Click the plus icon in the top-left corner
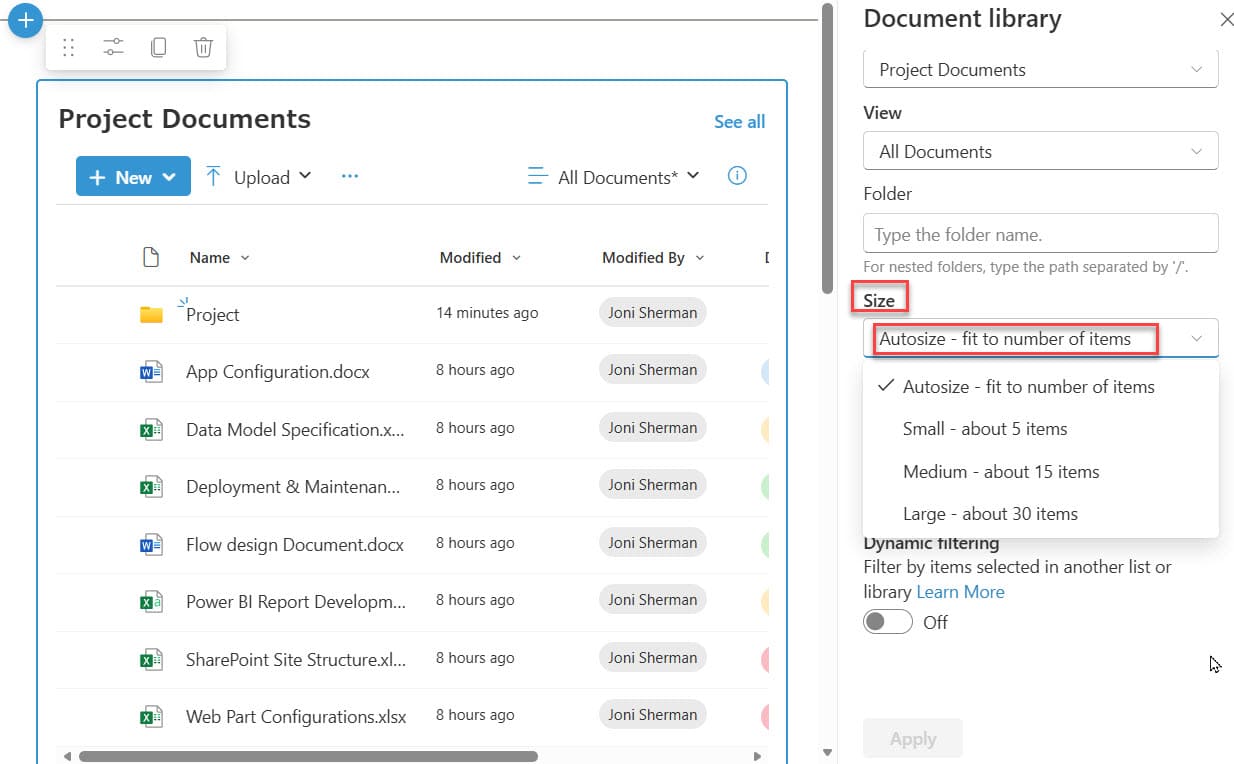The width and height of the screenshot is (1234, 764). [x=25, y=19]
